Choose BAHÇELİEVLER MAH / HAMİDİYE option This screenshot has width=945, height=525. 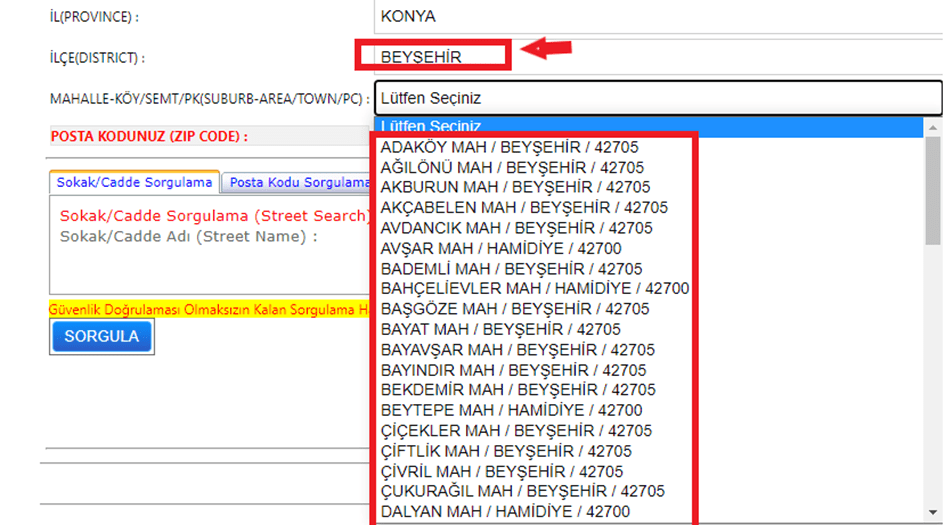(535, 289)
